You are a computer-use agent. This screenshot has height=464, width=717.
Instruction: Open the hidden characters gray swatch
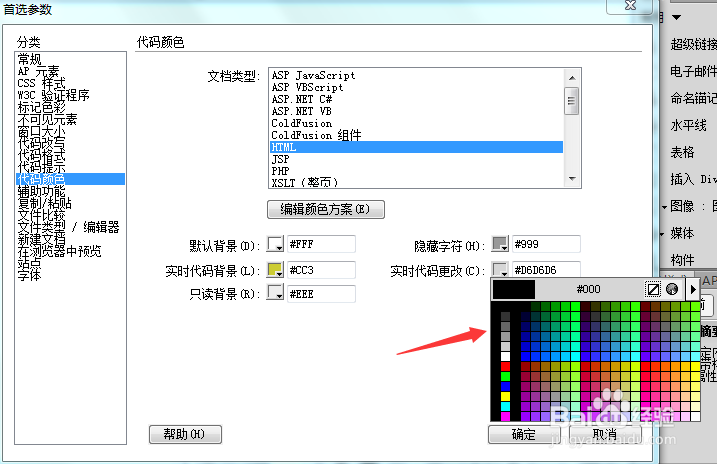pos(500,244)
